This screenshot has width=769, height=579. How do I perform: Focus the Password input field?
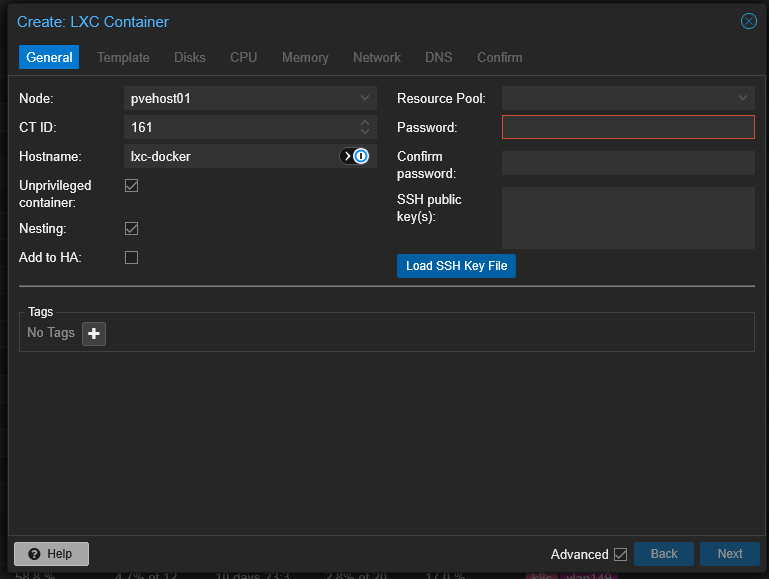[628, 127]
